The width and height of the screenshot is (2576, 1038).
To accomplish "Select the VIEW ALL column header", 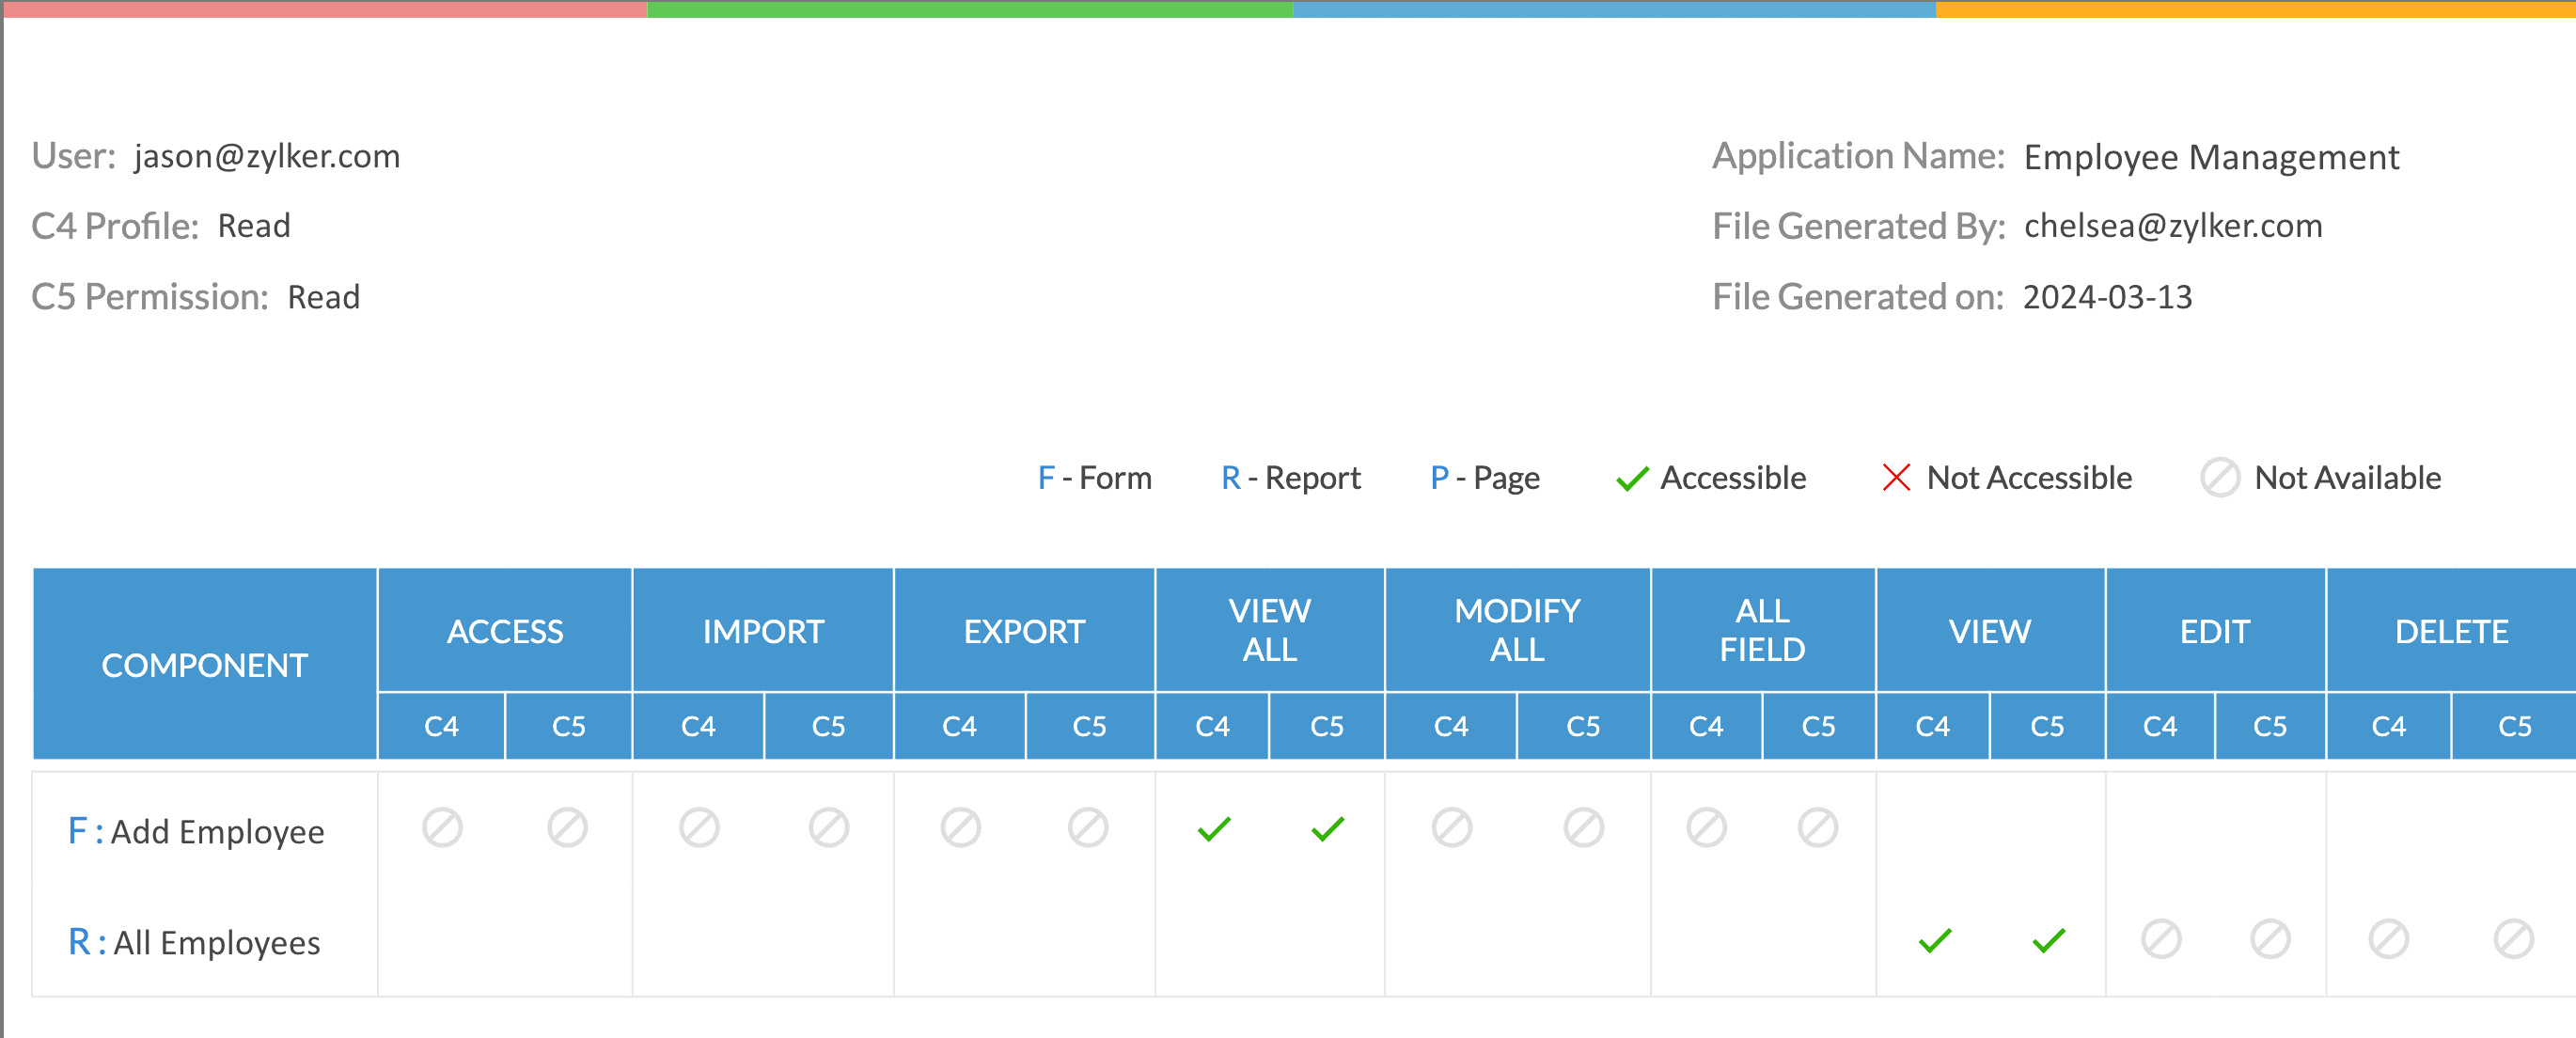I will click(x=1269, y=630).
